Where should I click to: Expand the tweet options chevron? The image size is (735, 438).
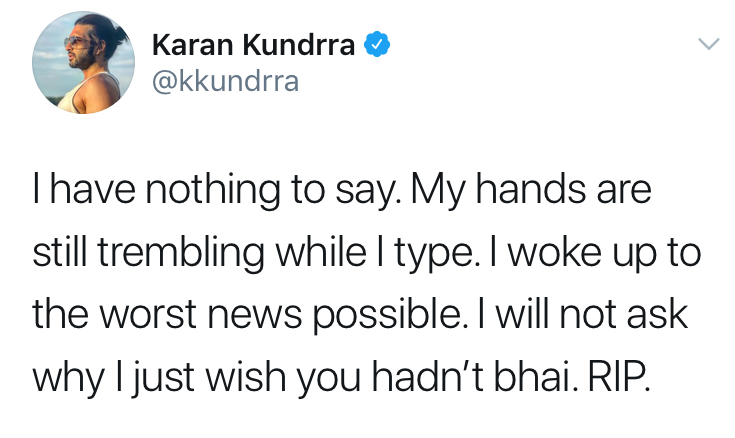pos(708,44)
